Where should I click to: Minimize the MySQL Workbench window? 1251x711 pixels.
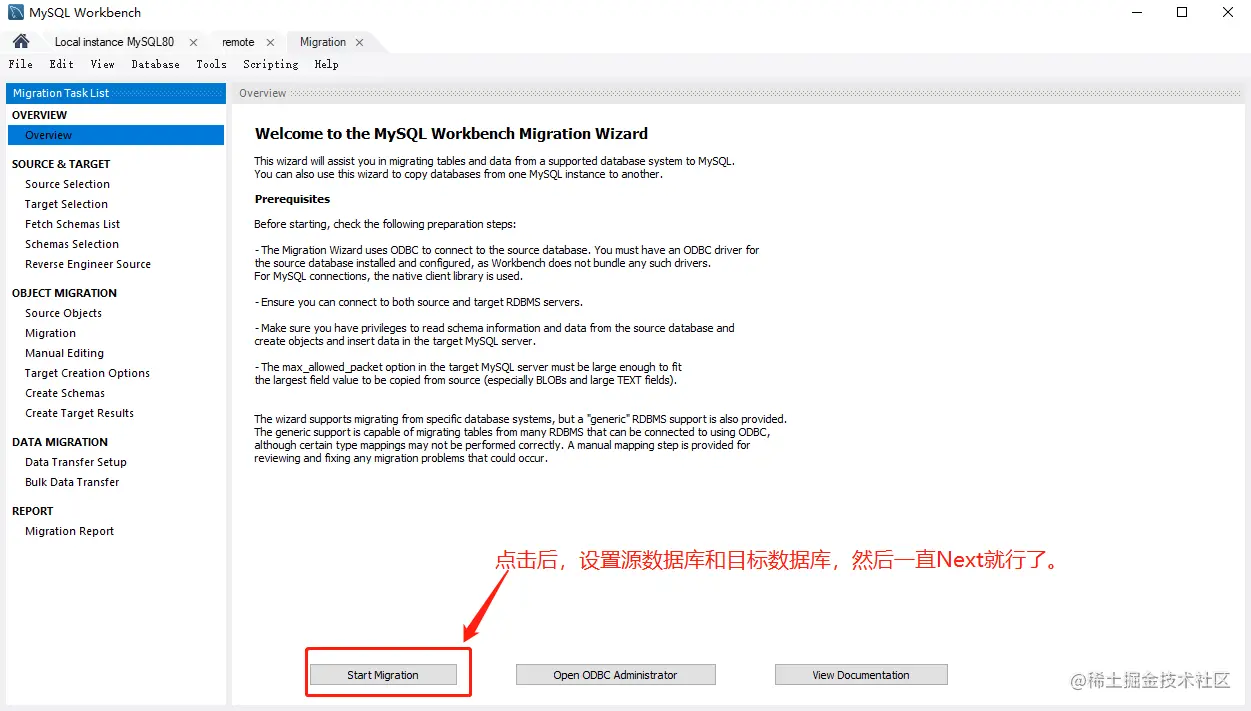pos(1138,13)
